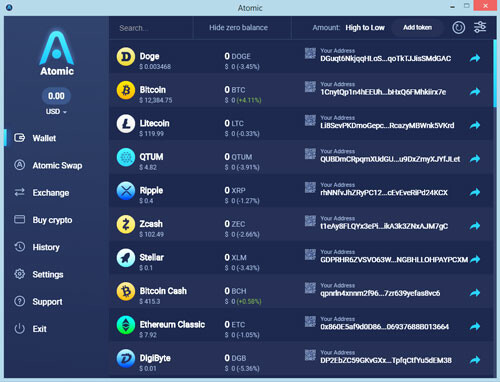
Task: Click the Add token button
Action: click(x=417, y=28)
